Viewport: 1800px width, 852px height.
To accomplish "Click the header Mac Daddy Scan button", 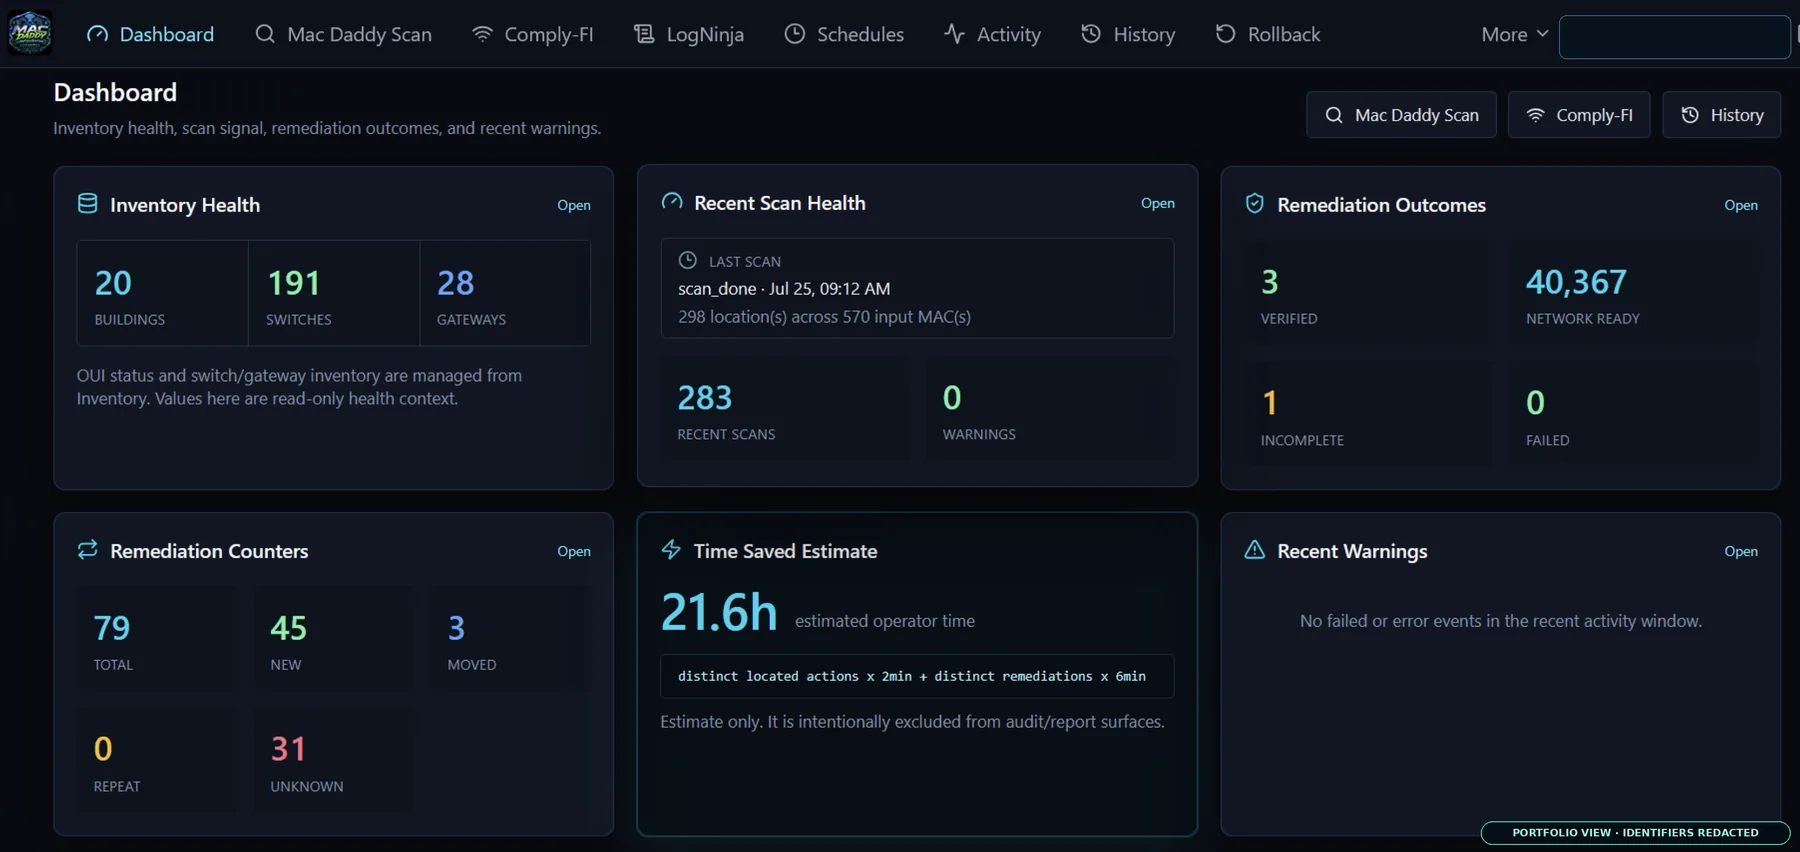I will pyautogui.click(x=1401, y=115).
